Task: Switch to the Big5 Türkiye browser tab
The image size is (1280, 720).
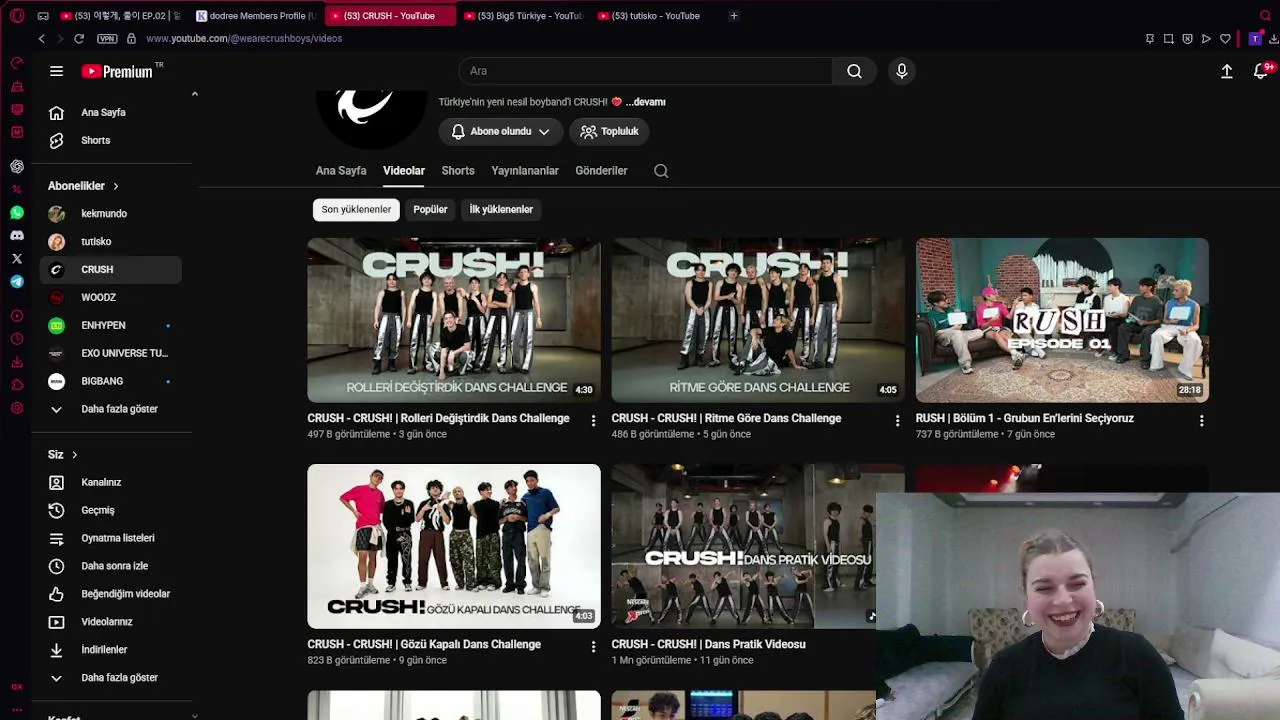Action: point(523,16)
